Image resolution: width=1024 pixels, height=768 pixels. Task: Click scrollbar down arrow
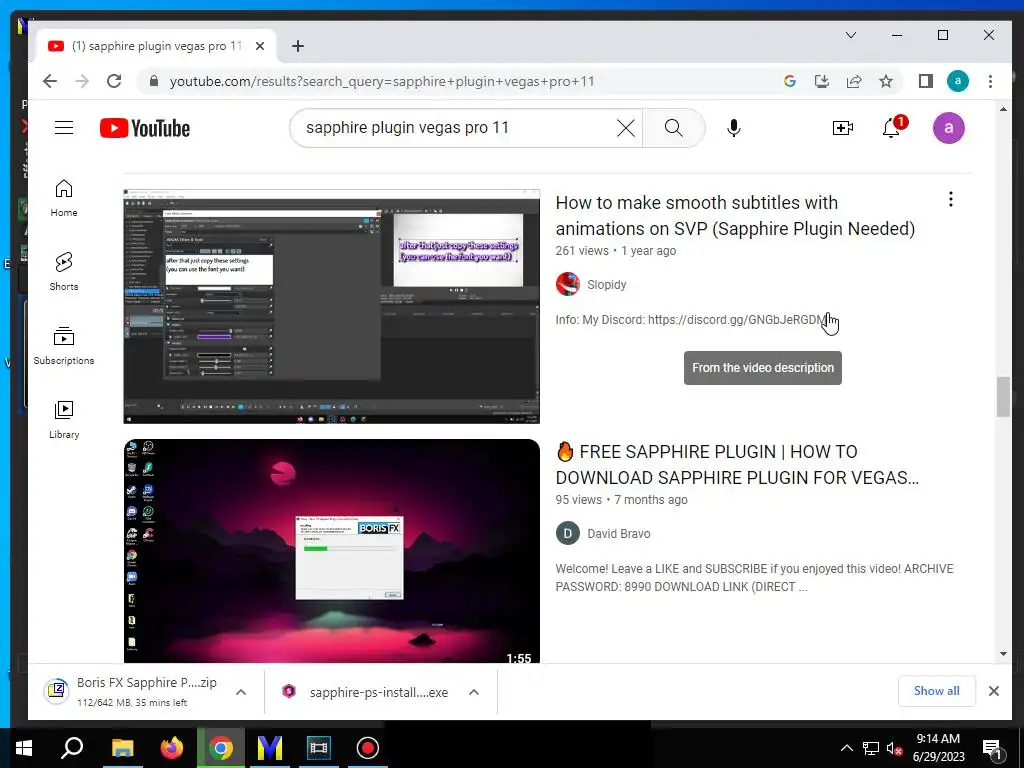coord(1003,654)
